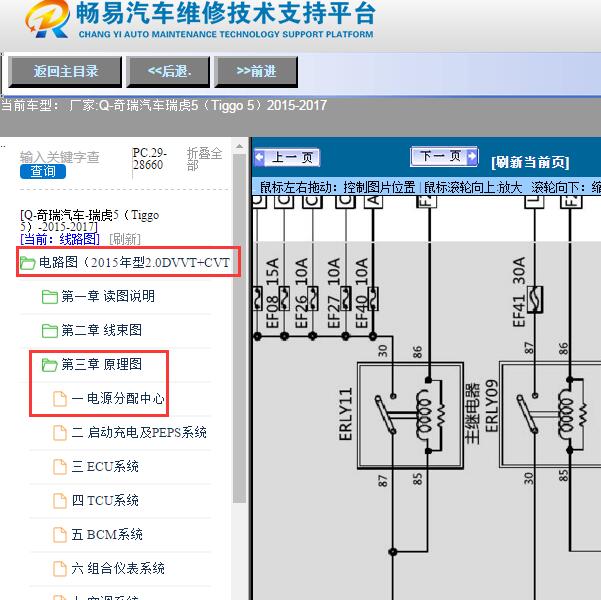The image size is (601, 600).
Task: Click the sidebar scrollbar up arrow
Action: pos(239,146)
